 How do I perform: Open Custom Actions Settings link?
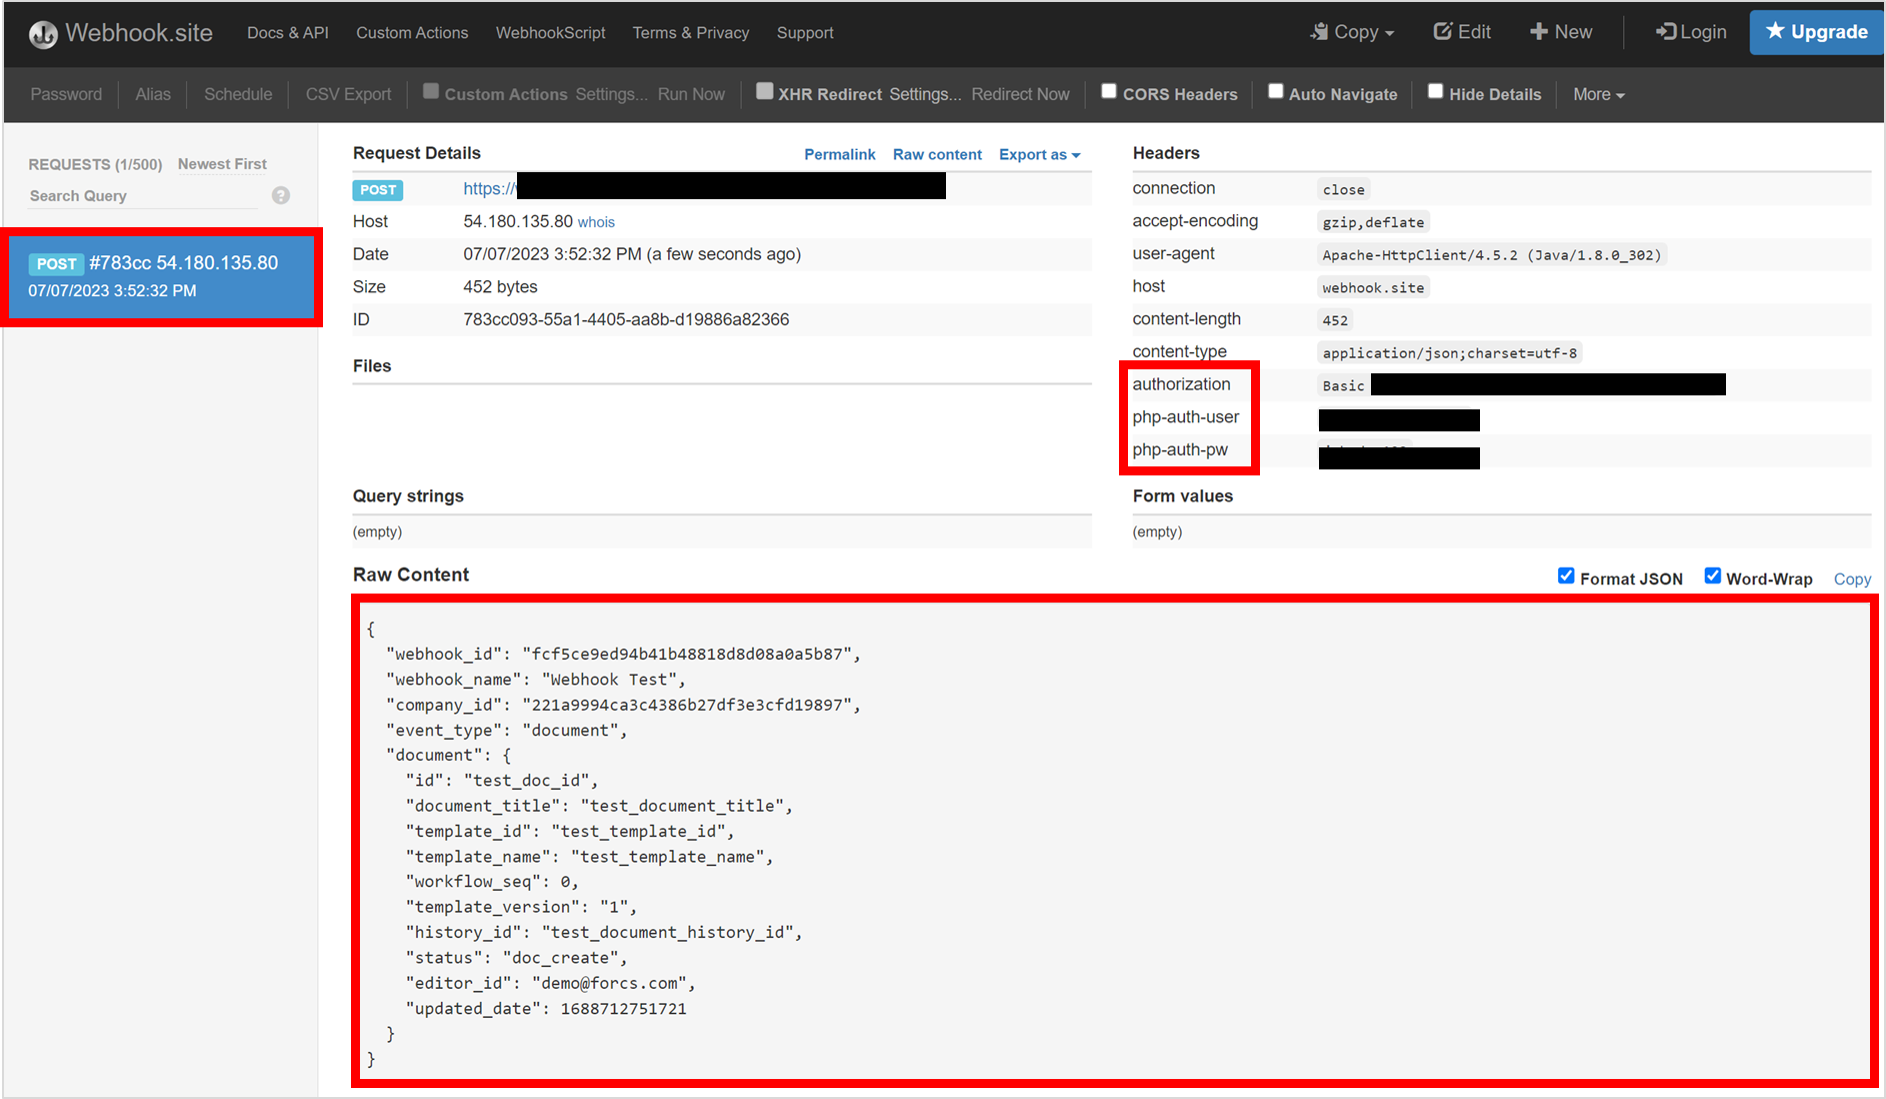pyautogui.click(x=611, y=94)
